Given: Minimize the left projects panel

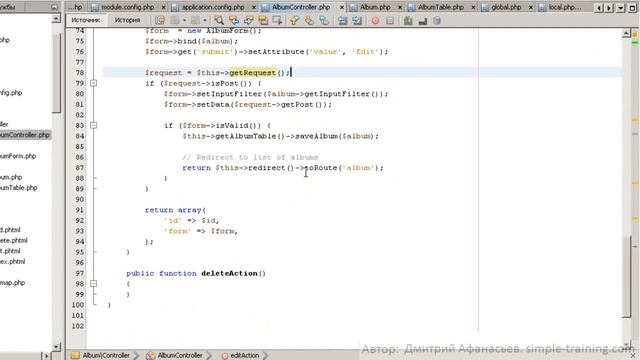Looking at the screenshot, I should point(54,7).
